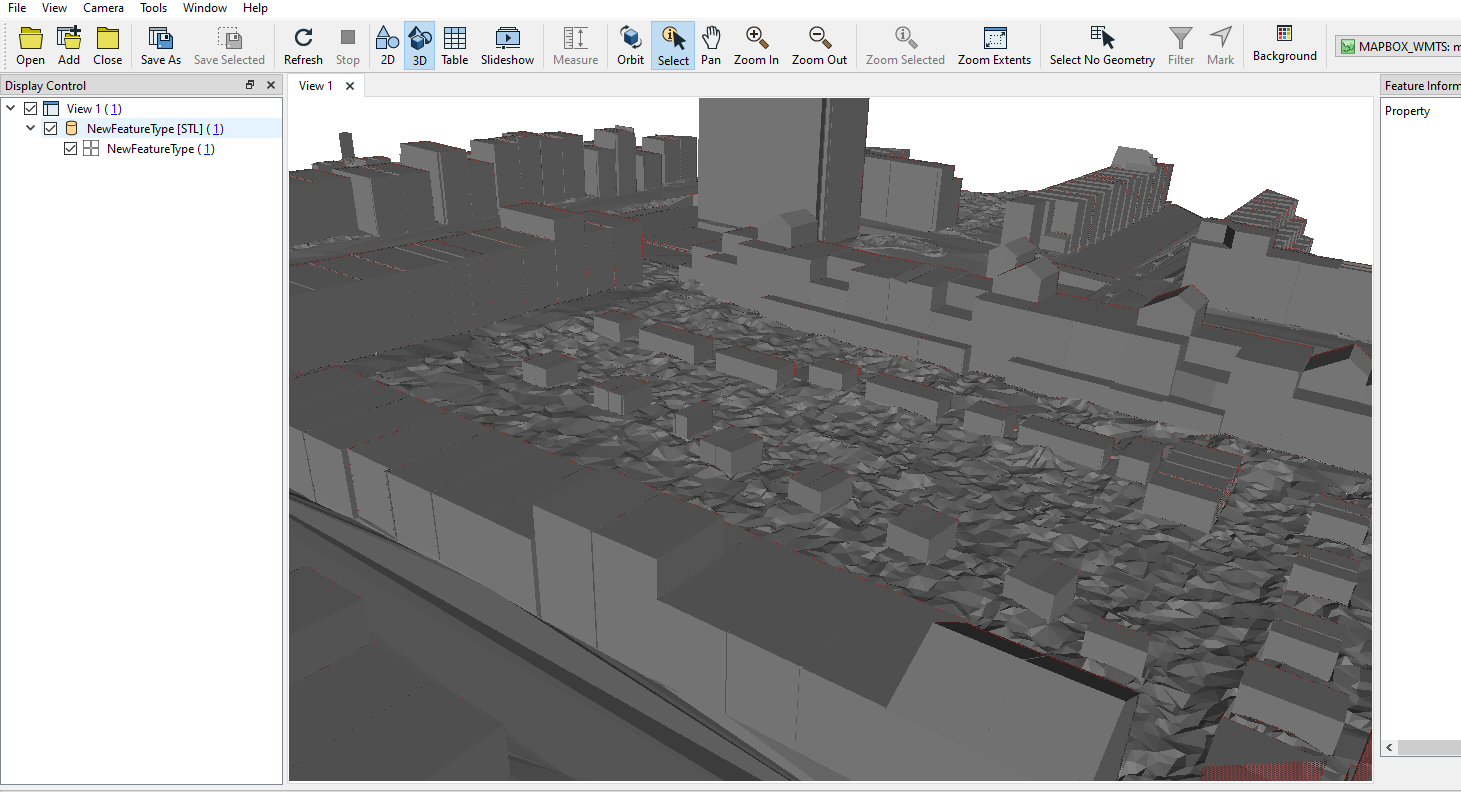The image size is (1461, 792).
Task: Click count link beside NewFeatureType layer
Action: point(208,148)
